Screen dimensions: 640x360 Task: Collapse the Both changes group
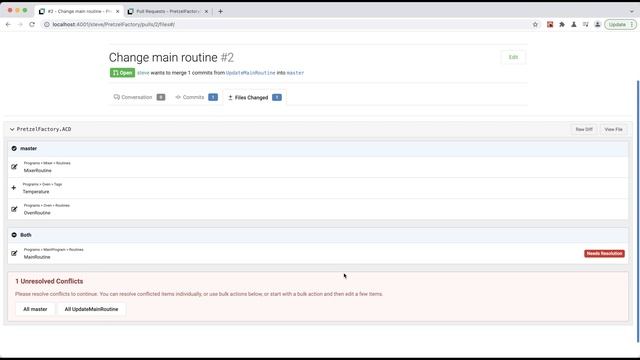click(x=14, y=235)
